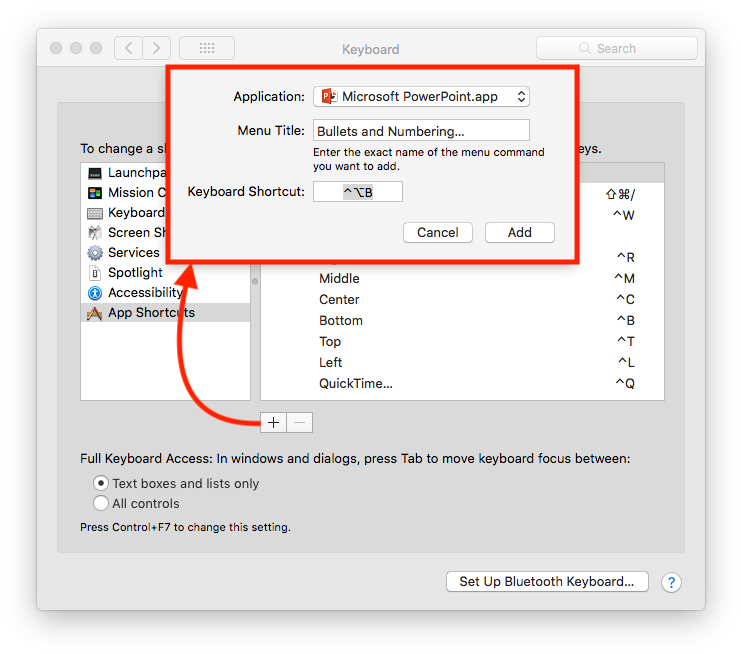
Task: Cancel the shortcut dialog
Action: 437,232
